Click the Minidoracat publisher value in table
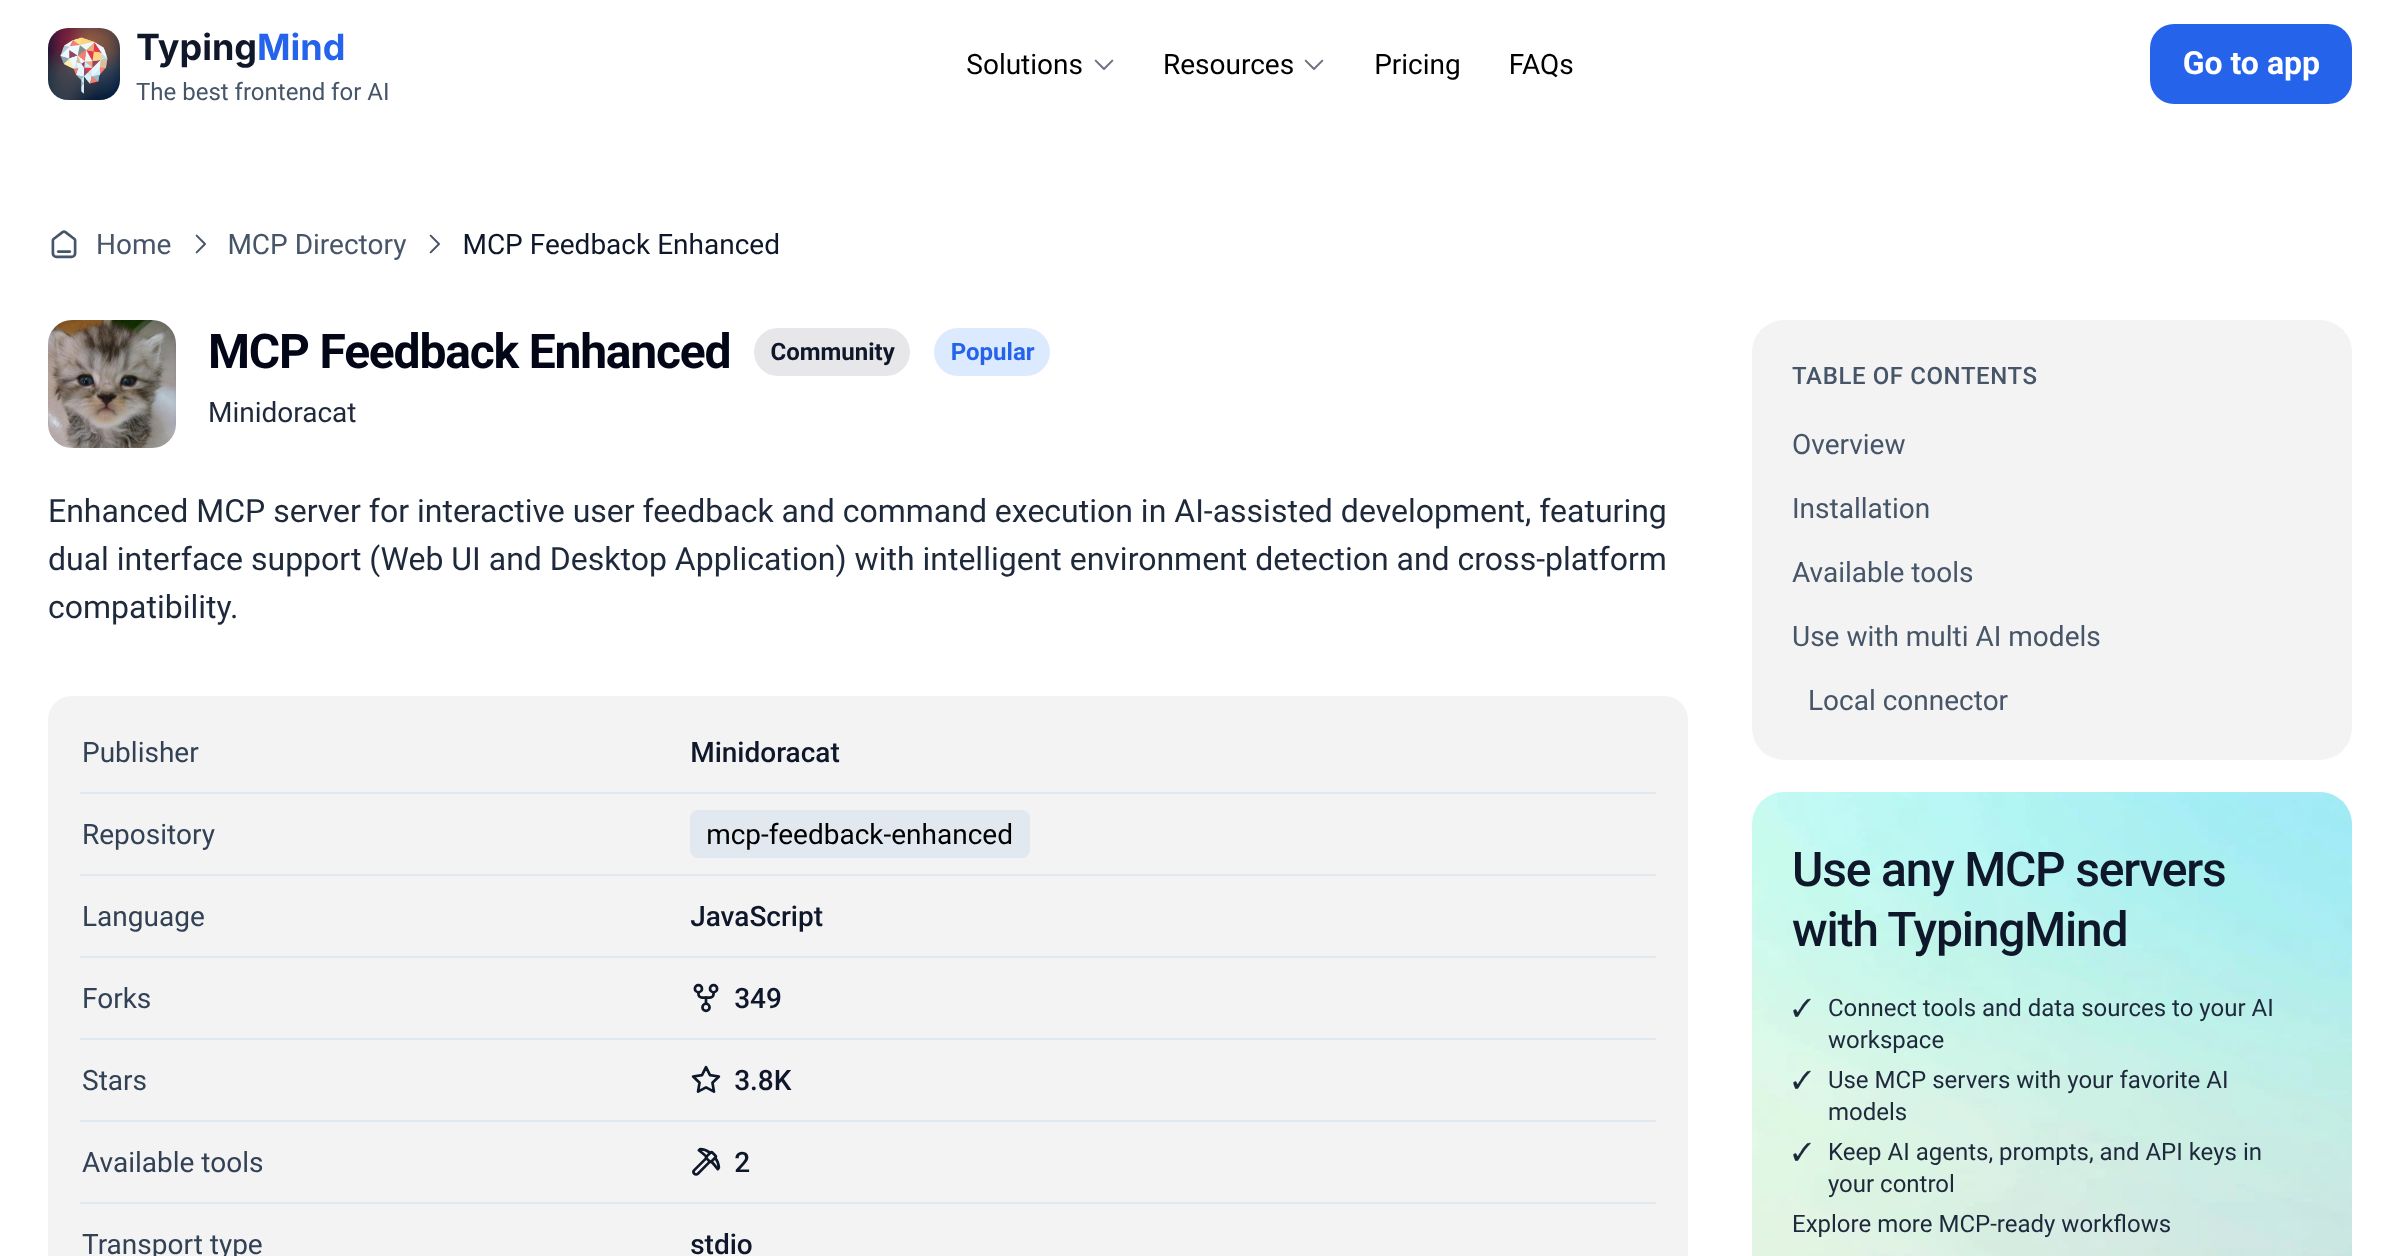Viewport: 2400px width, 1256px height. click(x=765, y=752)
